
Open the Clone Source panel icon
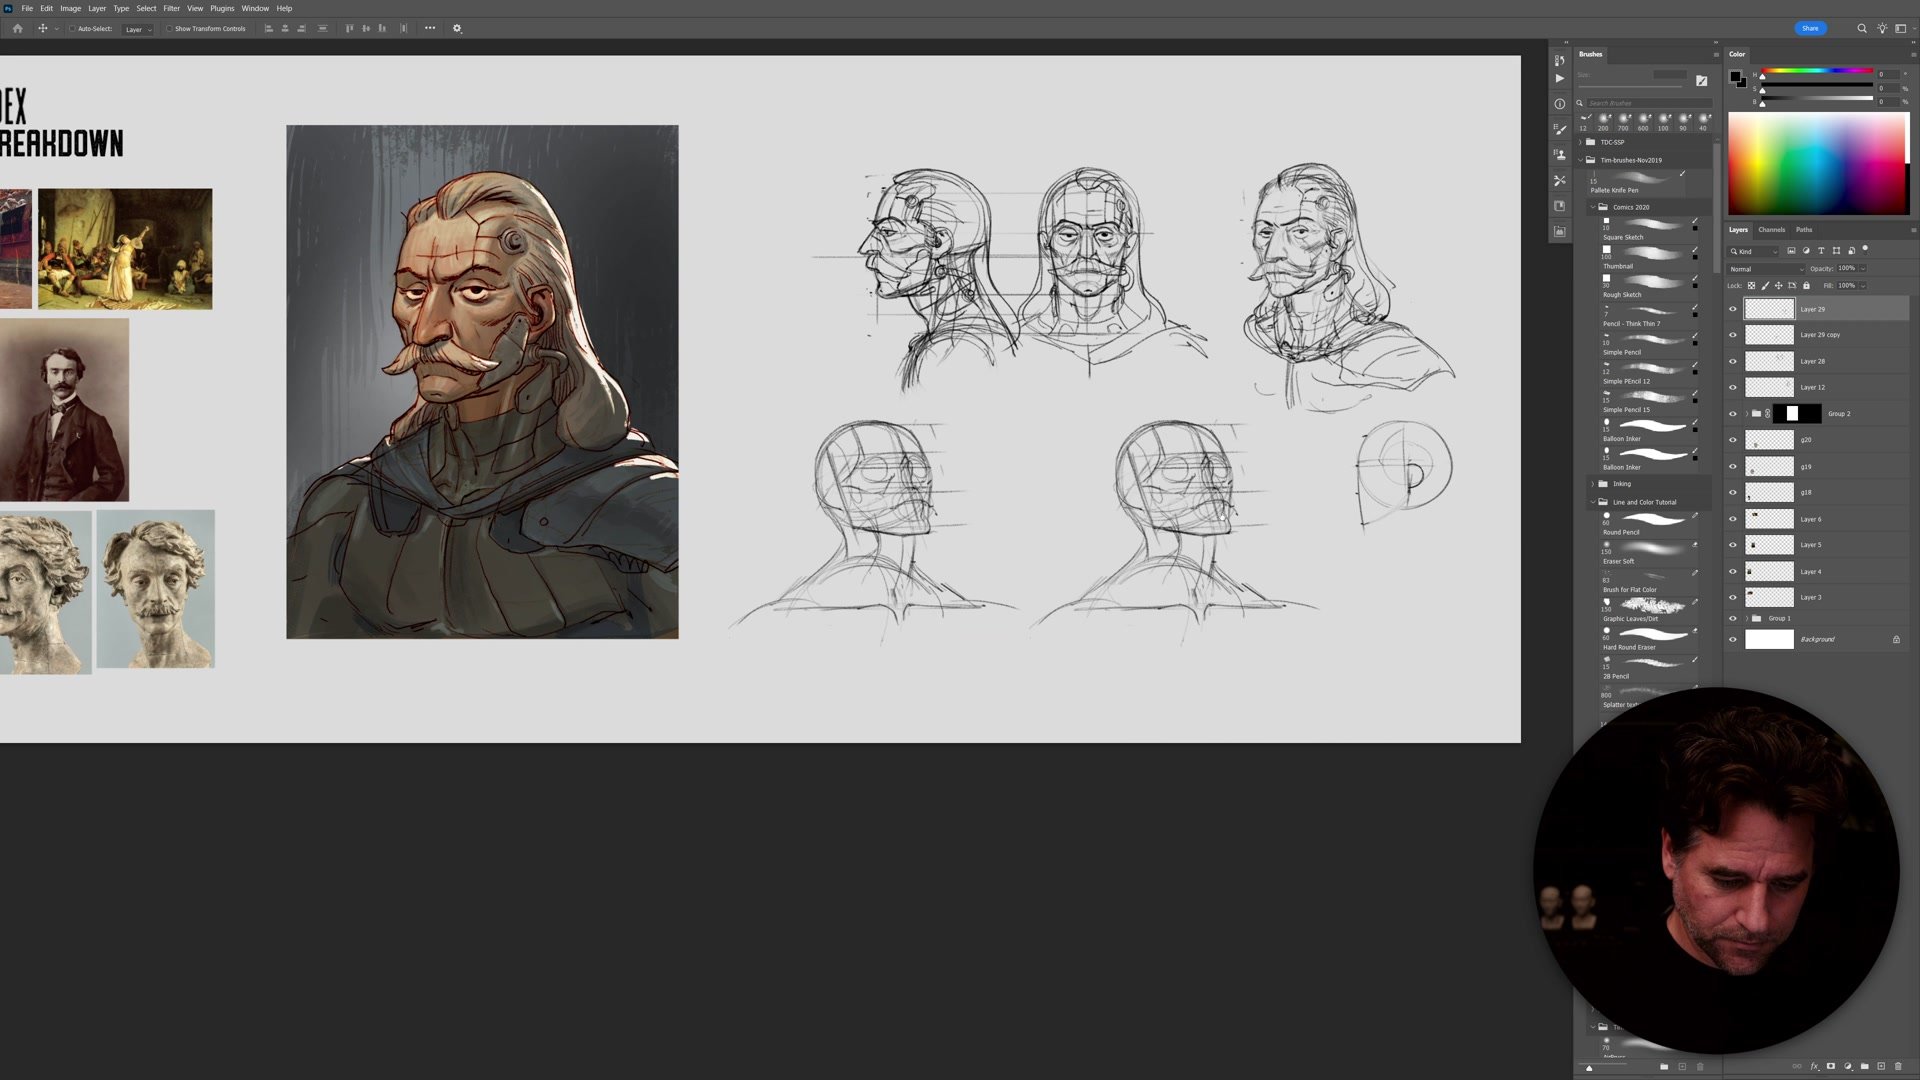pos(1559,155)
